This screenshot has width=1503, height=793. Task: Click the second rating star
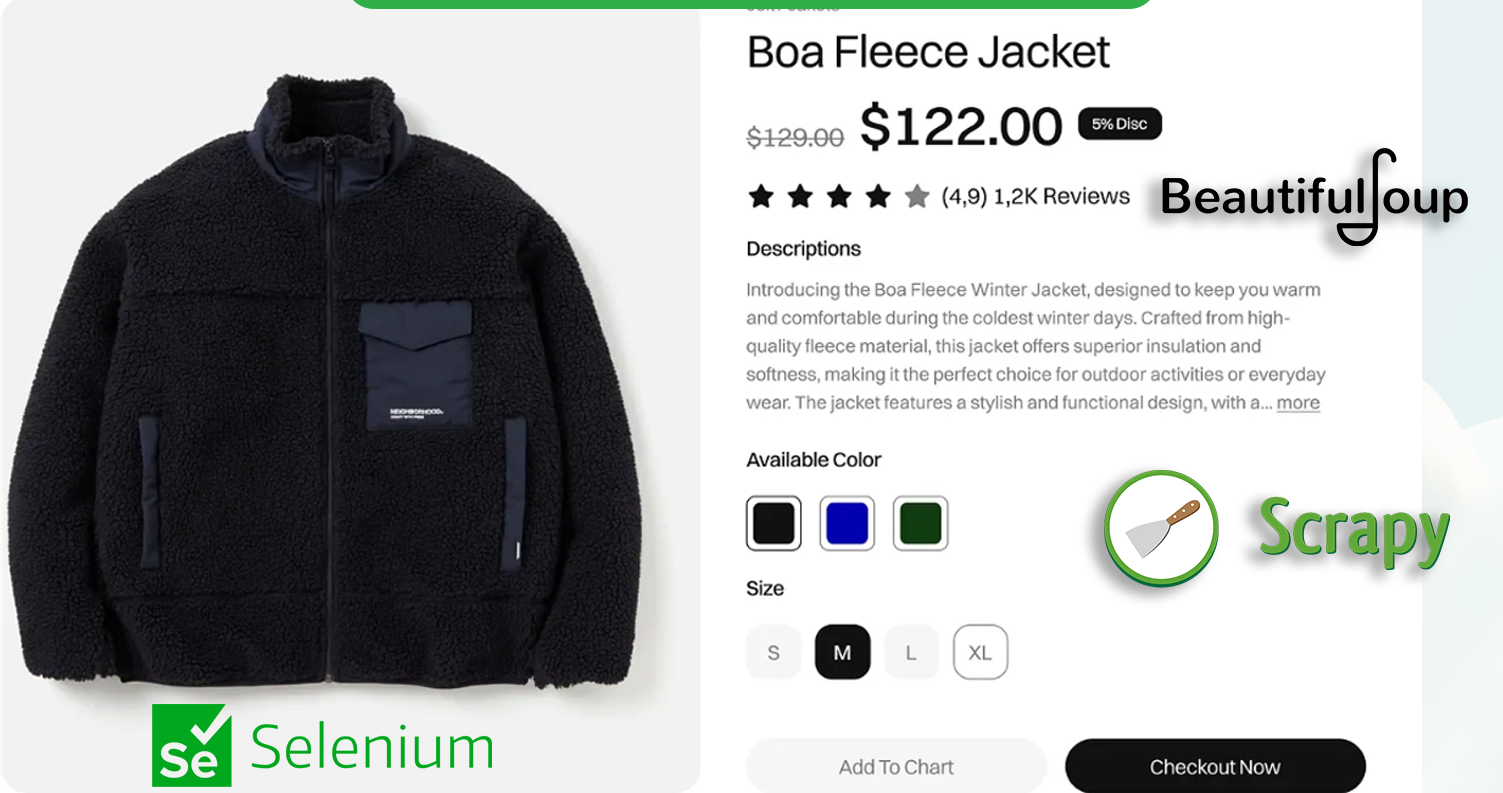tap(800, 197)
